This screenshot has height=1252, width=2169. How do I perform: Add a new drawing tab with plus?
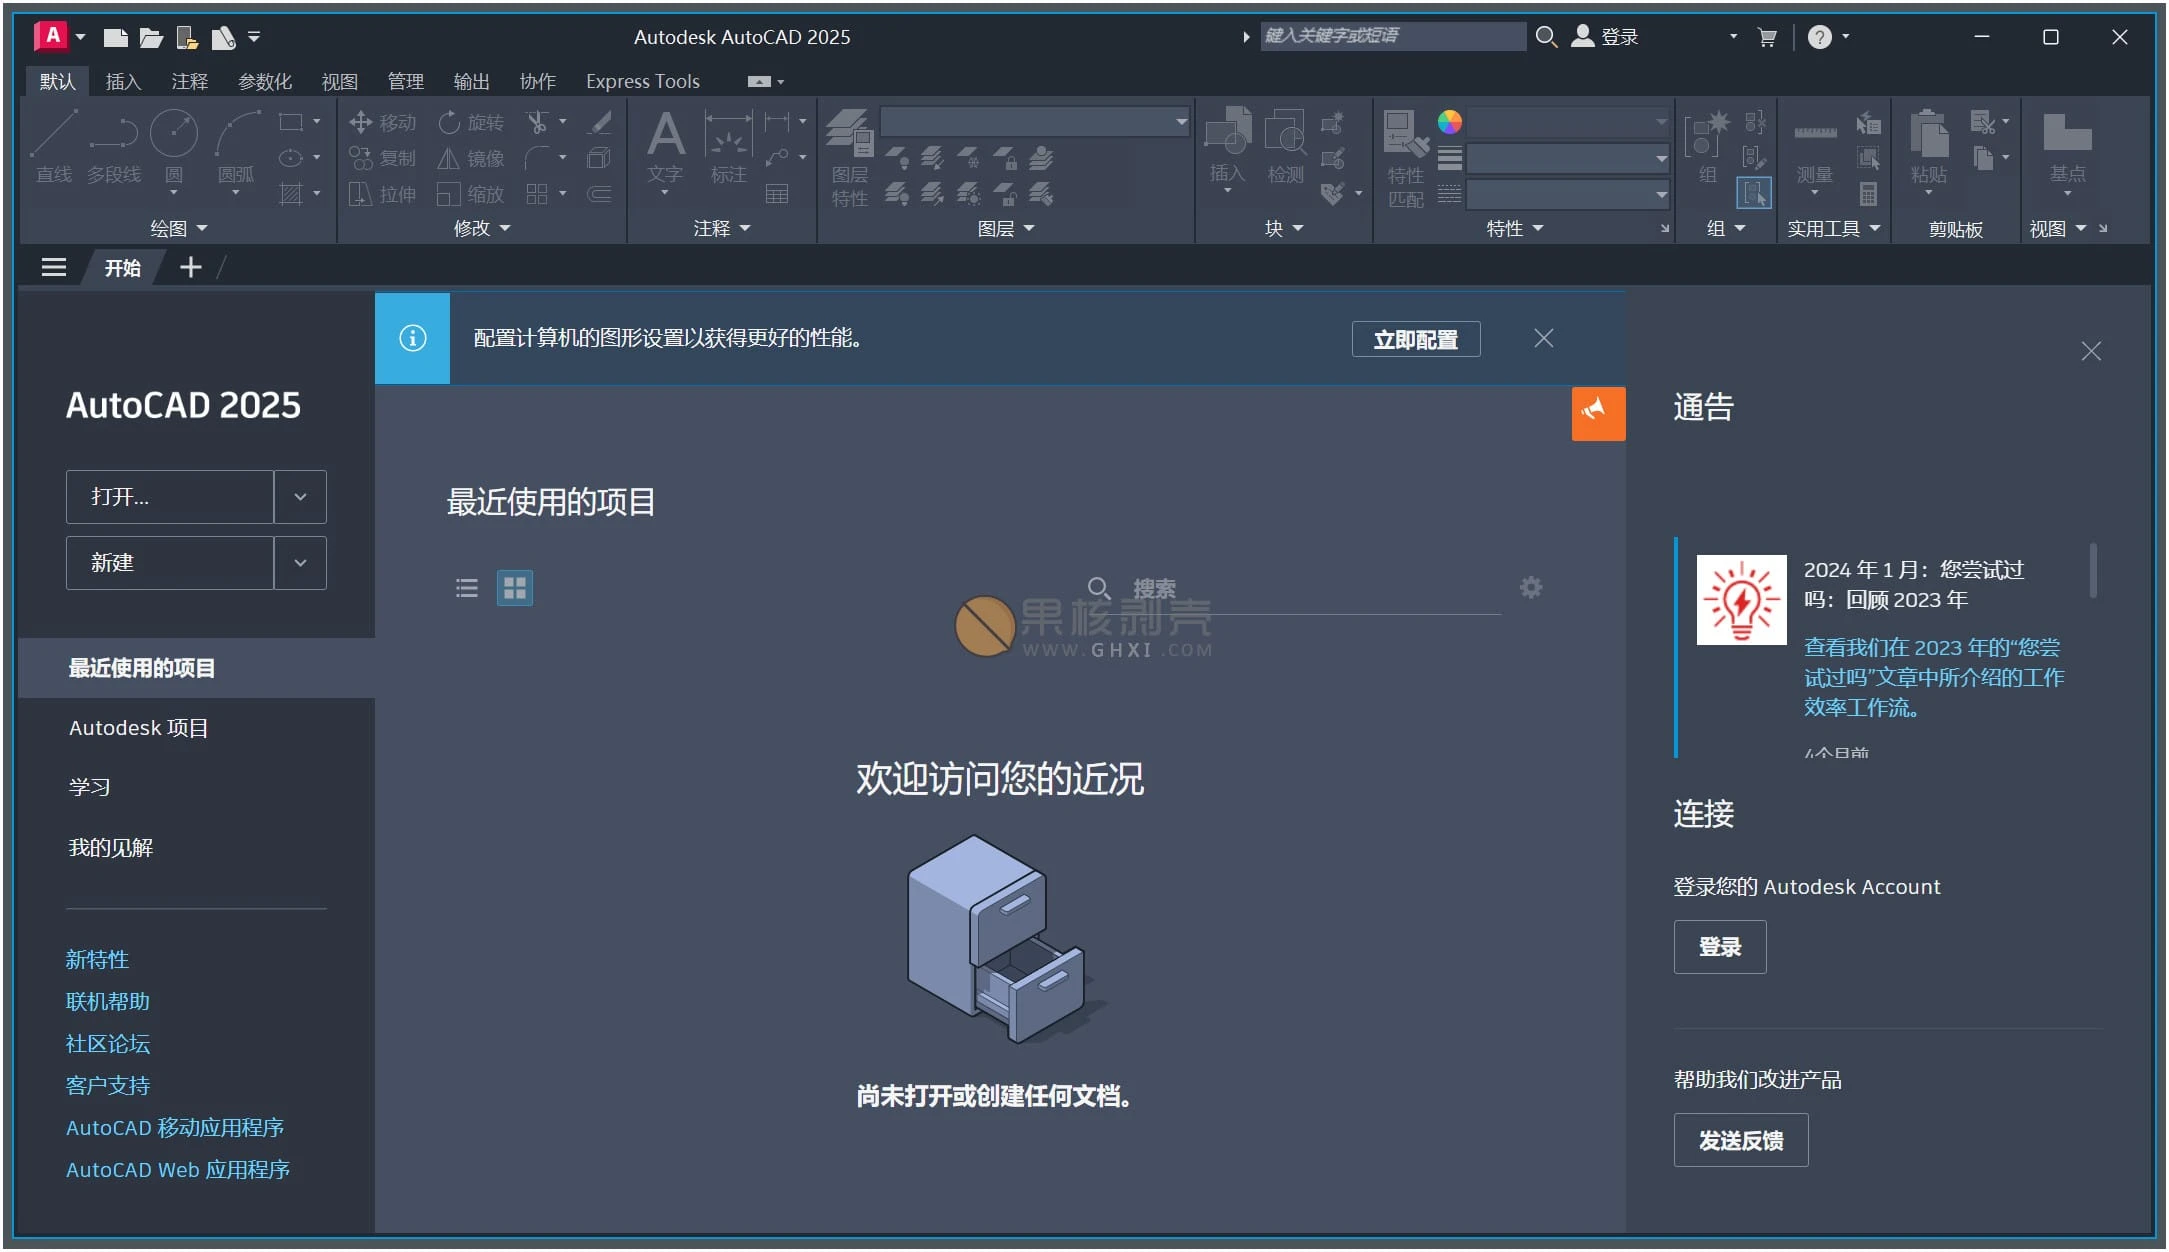click(x=190, y=267)
